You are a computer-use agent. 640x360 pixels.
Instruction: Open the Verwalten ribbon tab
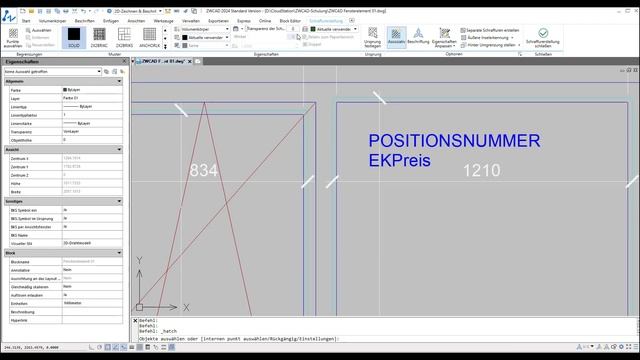tap(191, 20)
